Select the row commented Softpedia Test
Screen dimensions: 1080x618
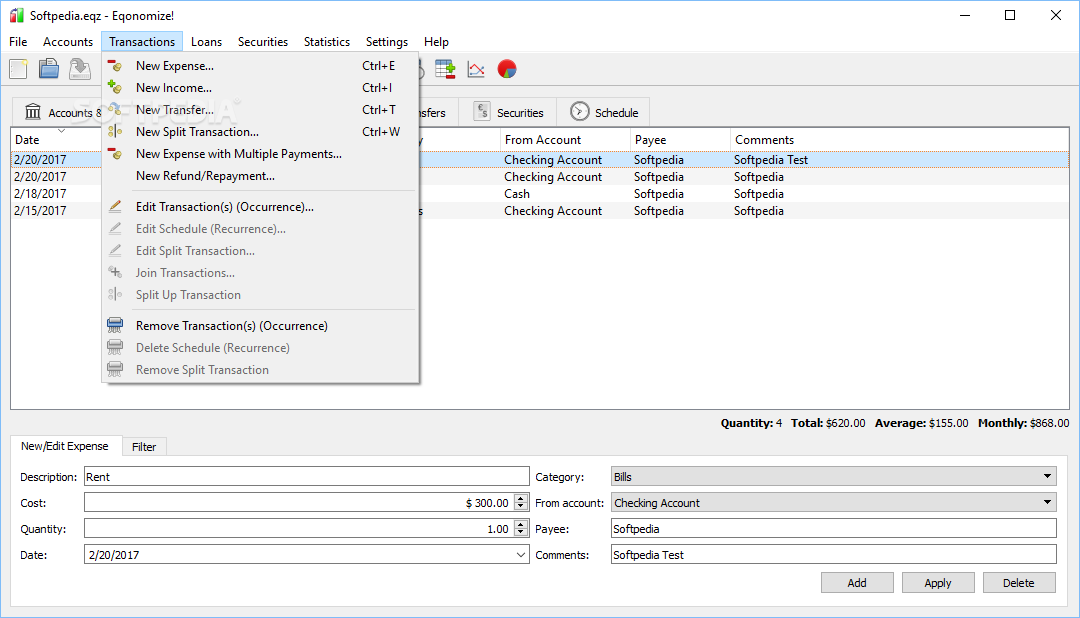click(540, 160)
